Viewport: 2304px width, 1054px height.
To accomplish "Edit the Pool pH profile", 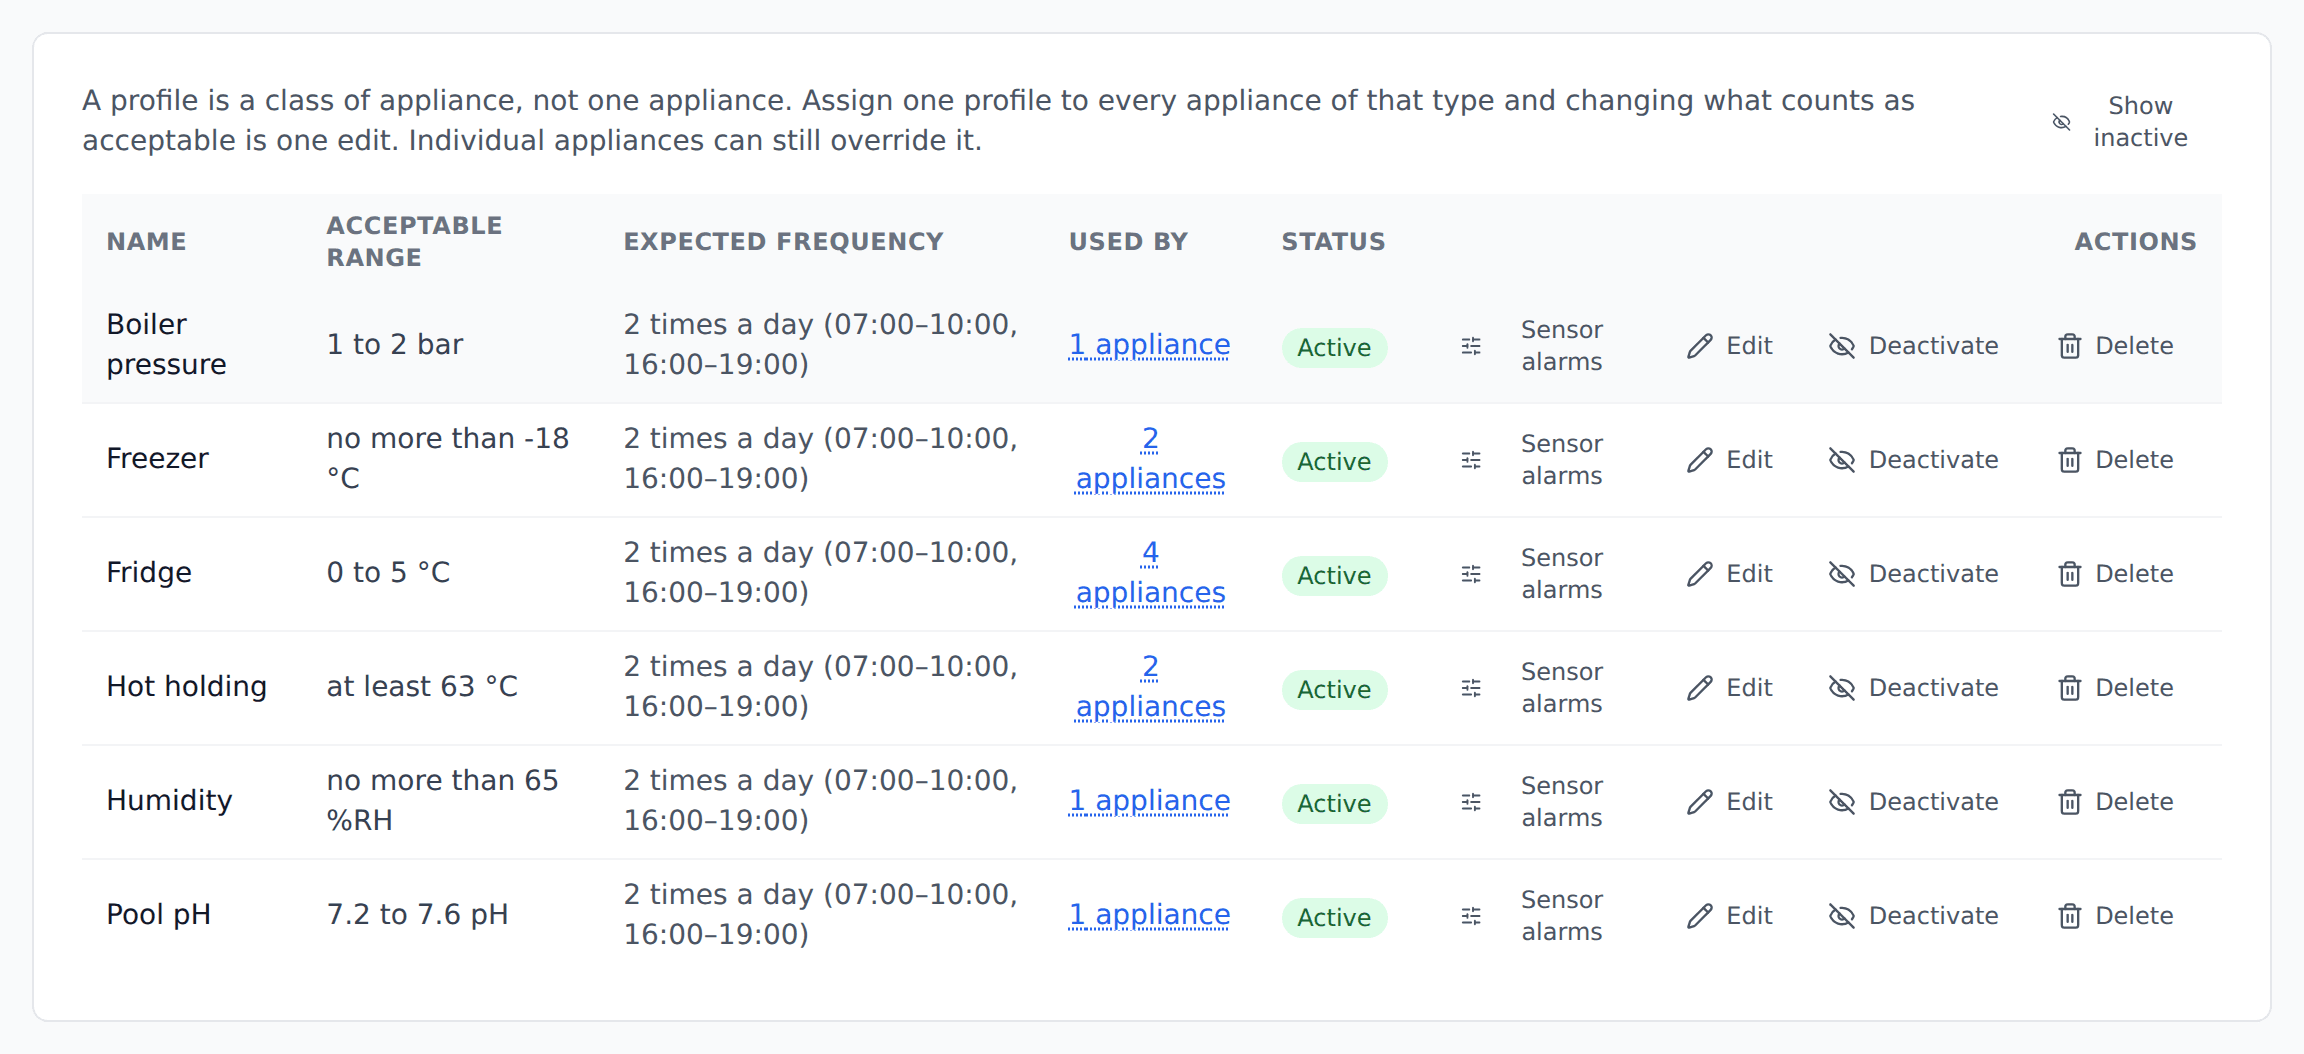I will [1730, 916].
